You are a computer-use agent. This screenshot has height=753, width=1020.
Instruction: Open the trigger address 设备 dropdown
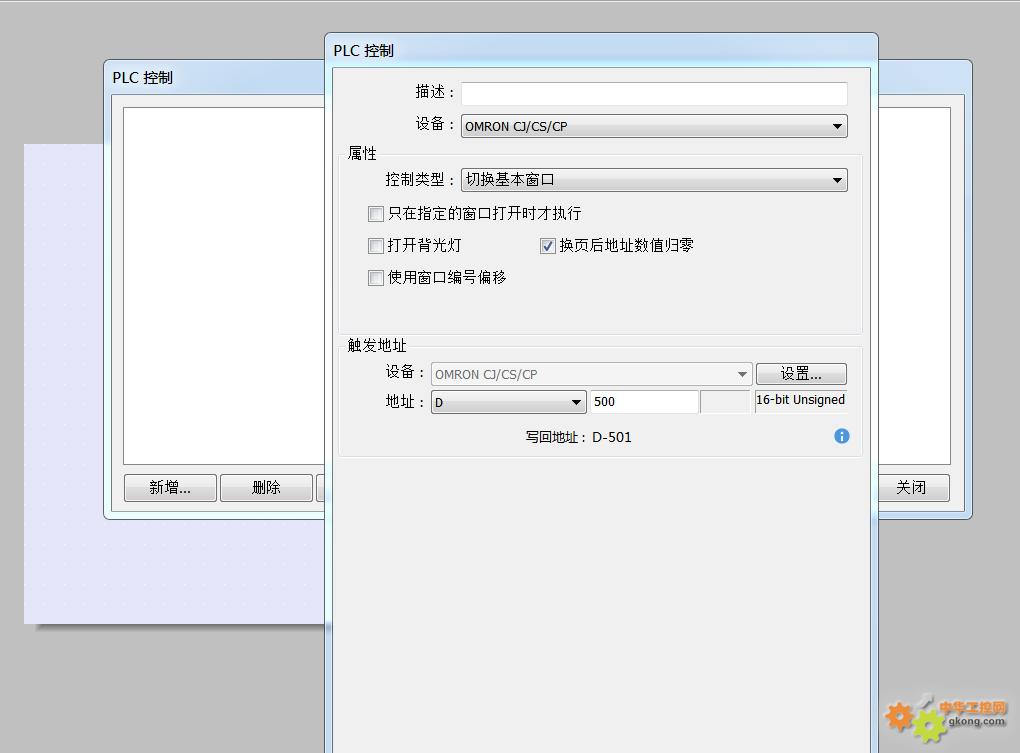[591, 374]
